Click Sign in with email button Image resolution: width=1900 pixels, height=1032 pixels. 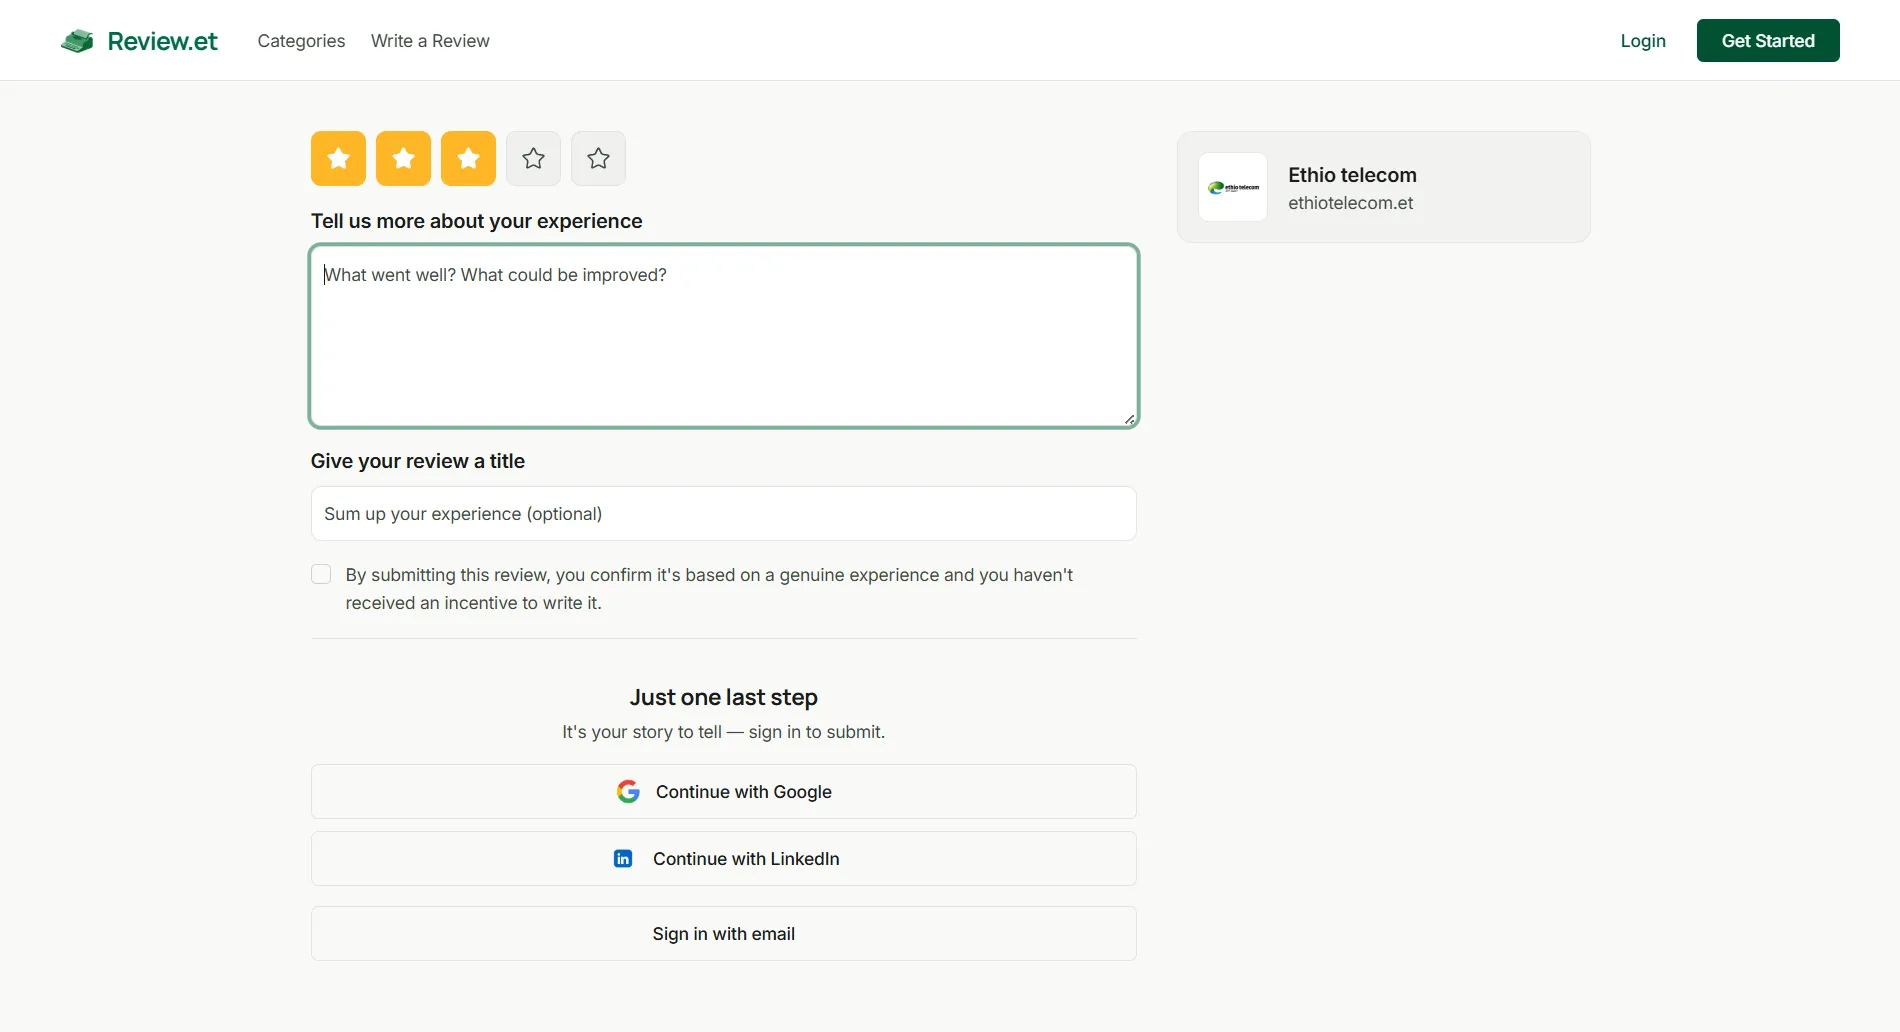[x=724, y=934]
